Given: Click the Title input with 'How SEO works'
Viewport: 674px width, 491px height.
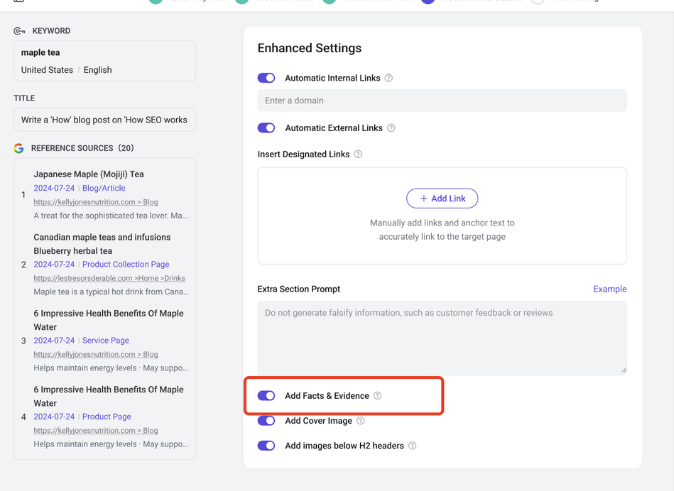Looking at the screenshot, I should coord(104,119).
